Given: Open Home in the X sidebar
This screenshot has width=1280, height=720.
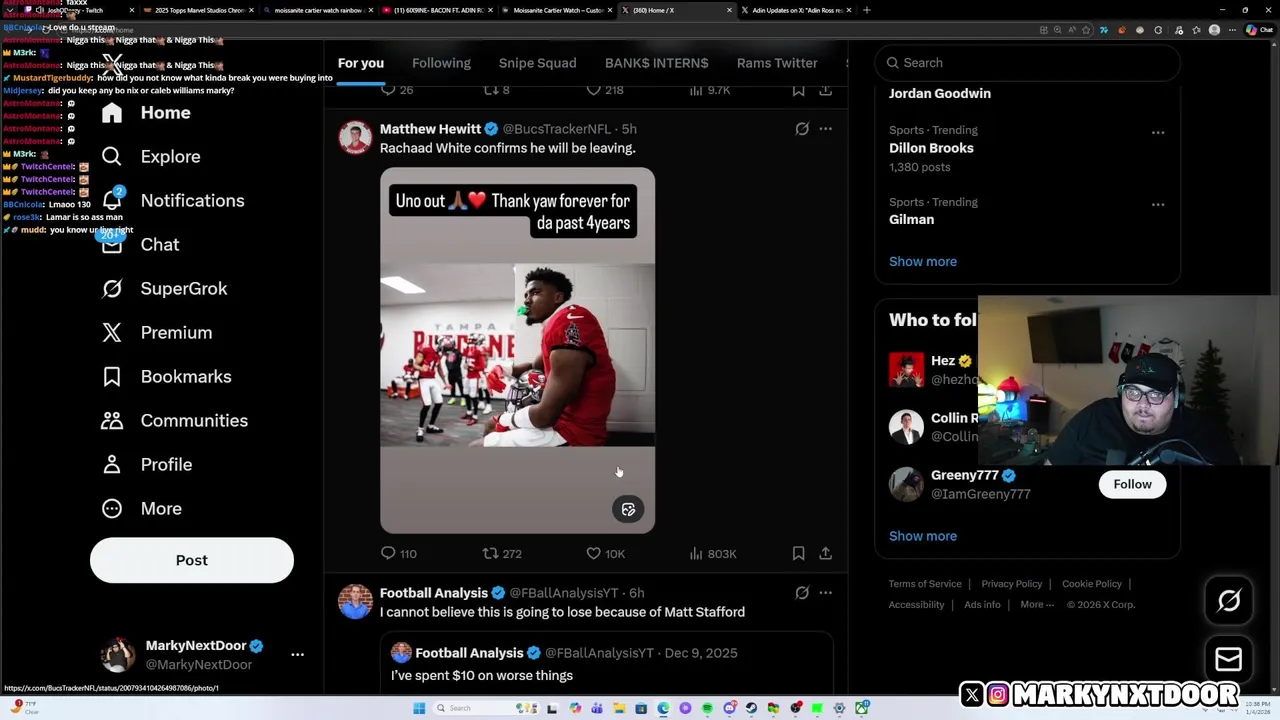Looking at the screenshot, I should click(x=146, y=113).
